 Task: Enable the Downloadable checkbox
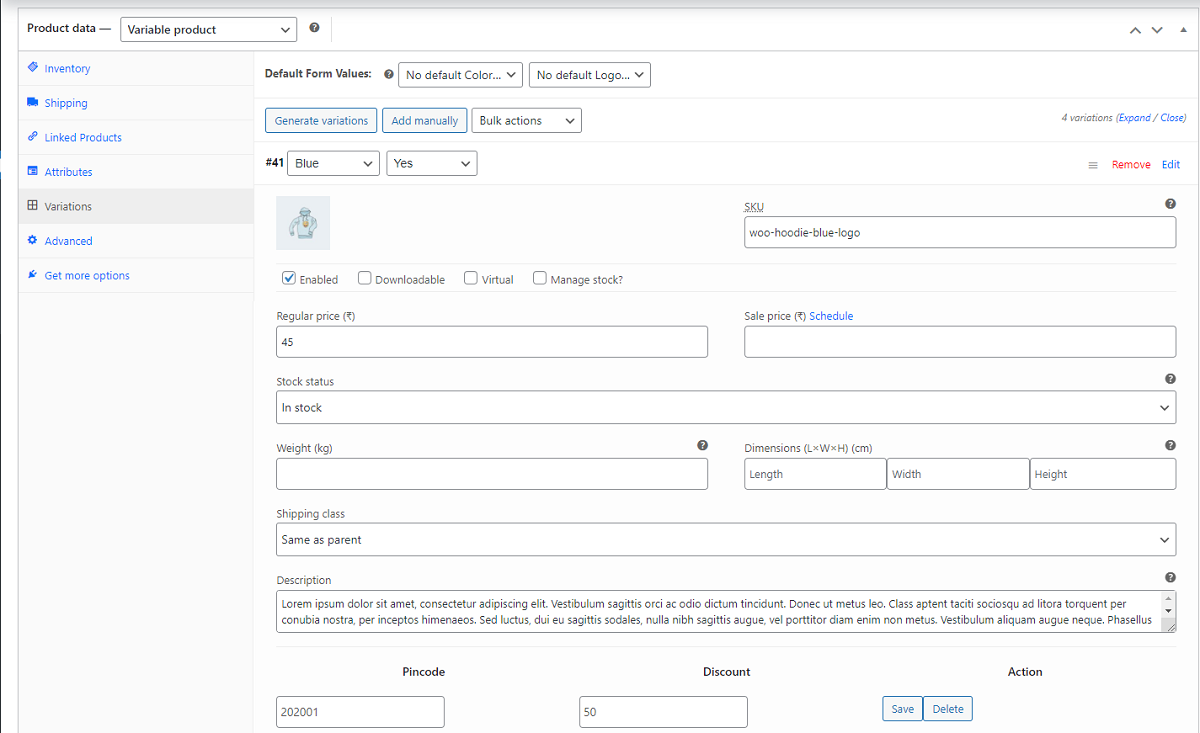(x=364, y=278)
